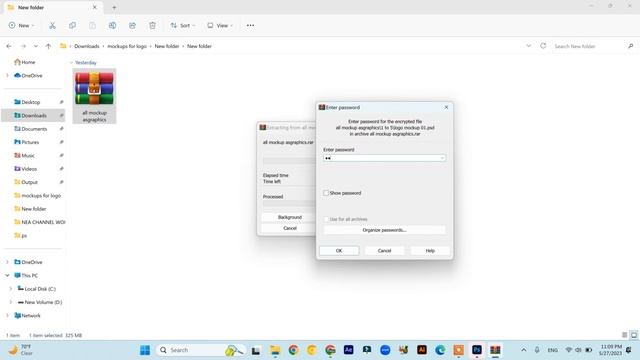Image resolution: width=640 pixels, height=360 pixels.
Task: Open the clock and date flyout
Action: pos(611,350)
